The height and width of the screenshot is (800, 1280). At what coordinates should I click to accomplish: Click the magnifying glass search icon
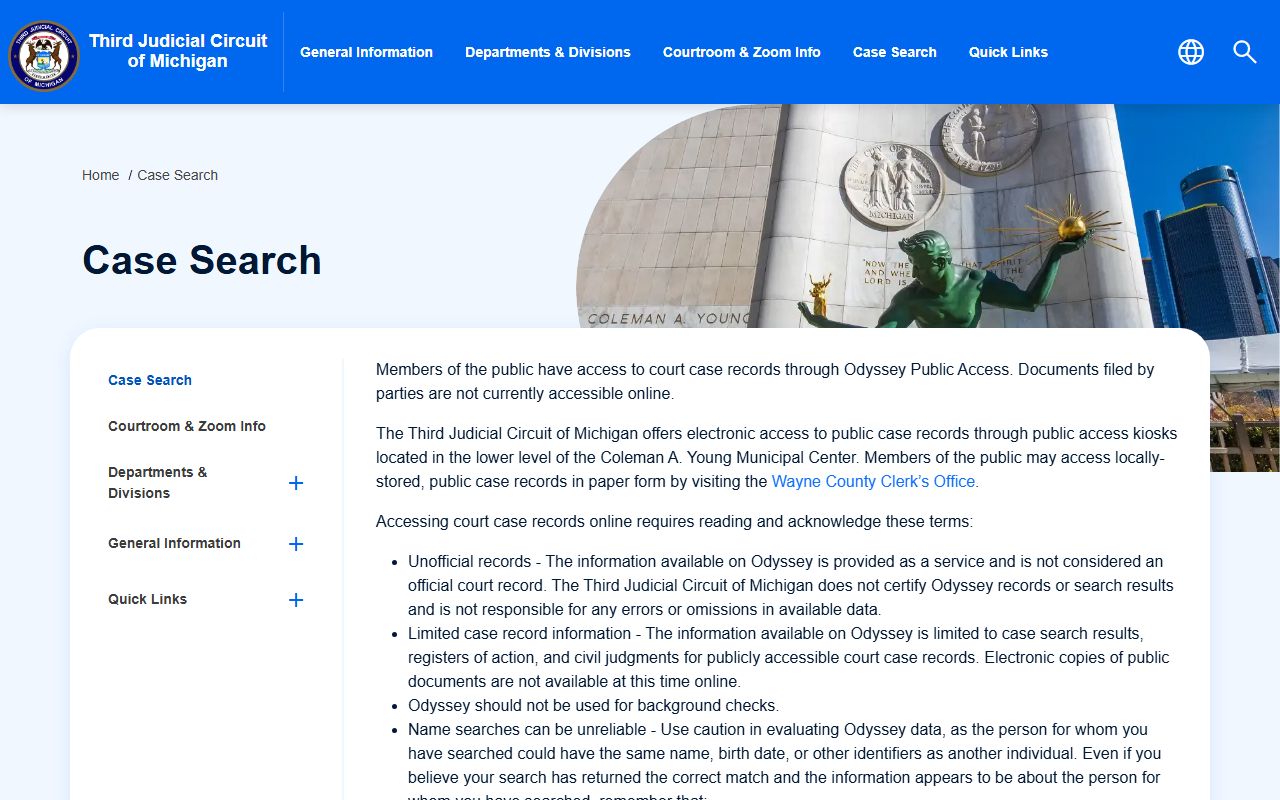[x=1244, y=52]
